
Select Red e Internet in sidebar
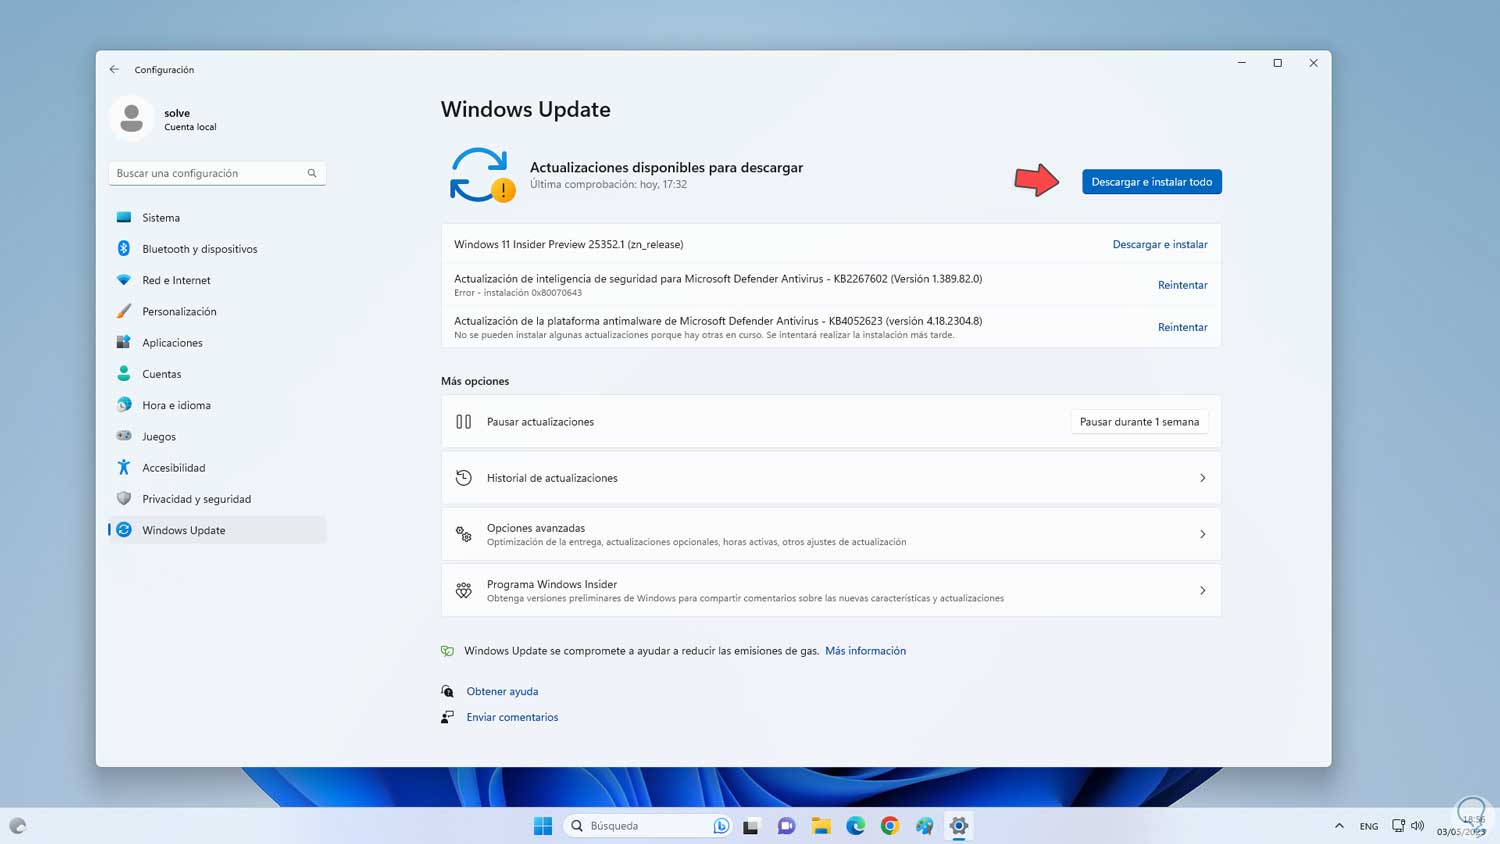[x=217, y=280]
